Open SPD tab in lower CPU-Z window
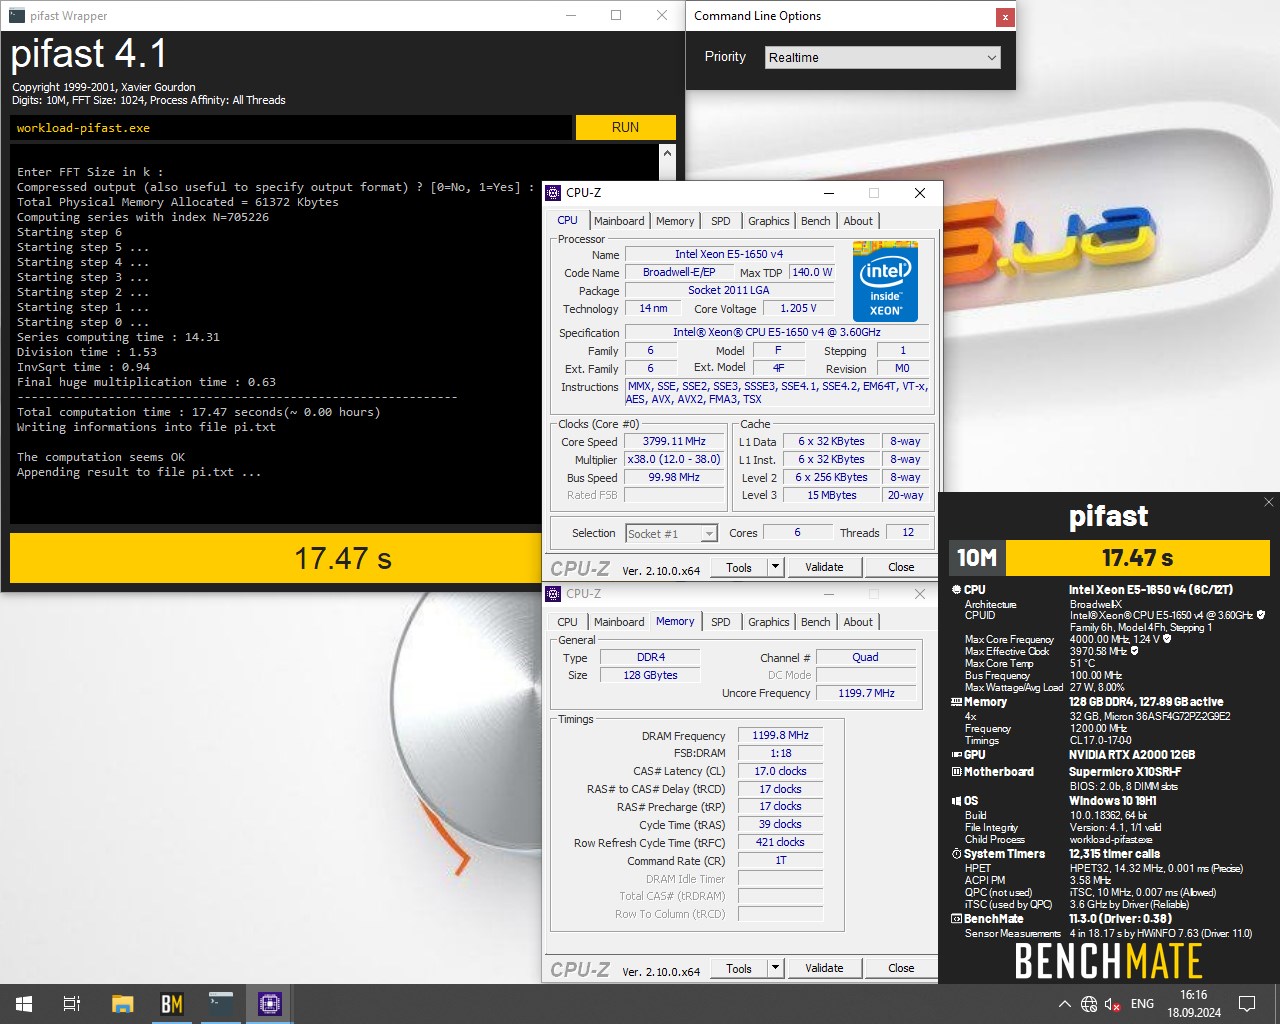The height and width of the screenshot is (1024, 1280). [x=721, y=622]
